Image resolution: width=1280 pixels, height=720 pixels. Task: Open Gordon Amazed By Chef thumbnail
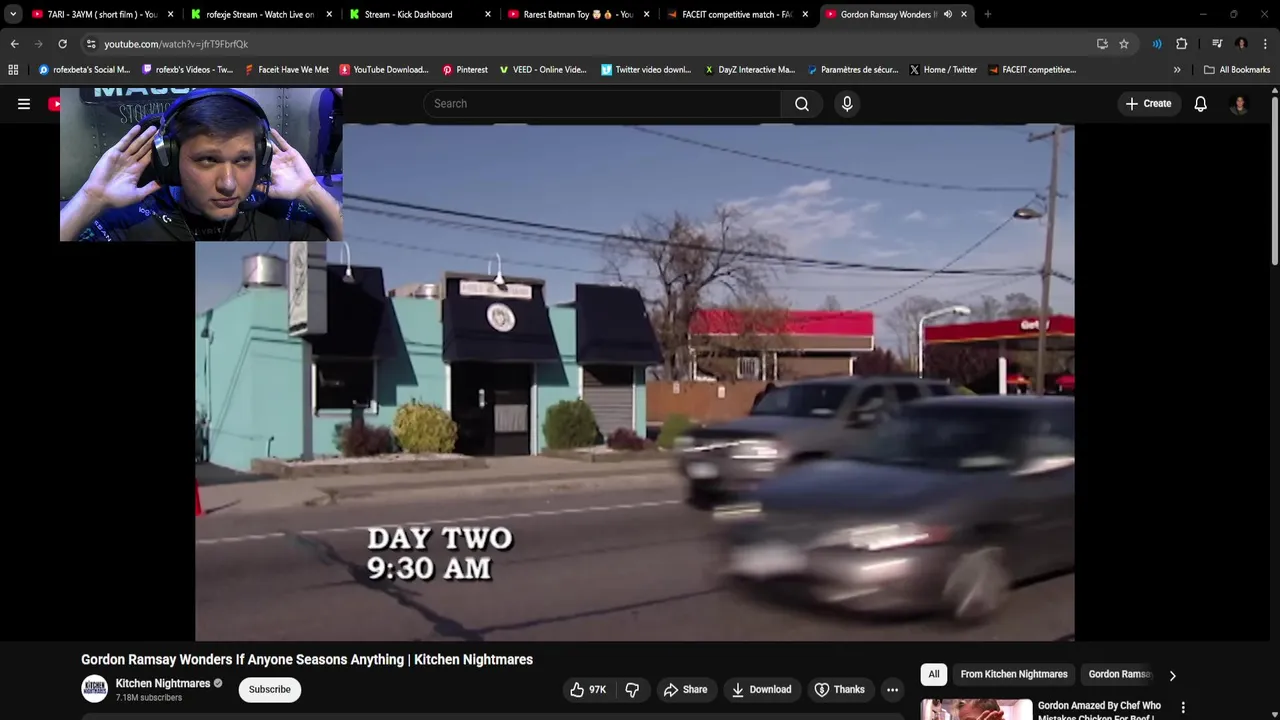(x=976, y=709)
